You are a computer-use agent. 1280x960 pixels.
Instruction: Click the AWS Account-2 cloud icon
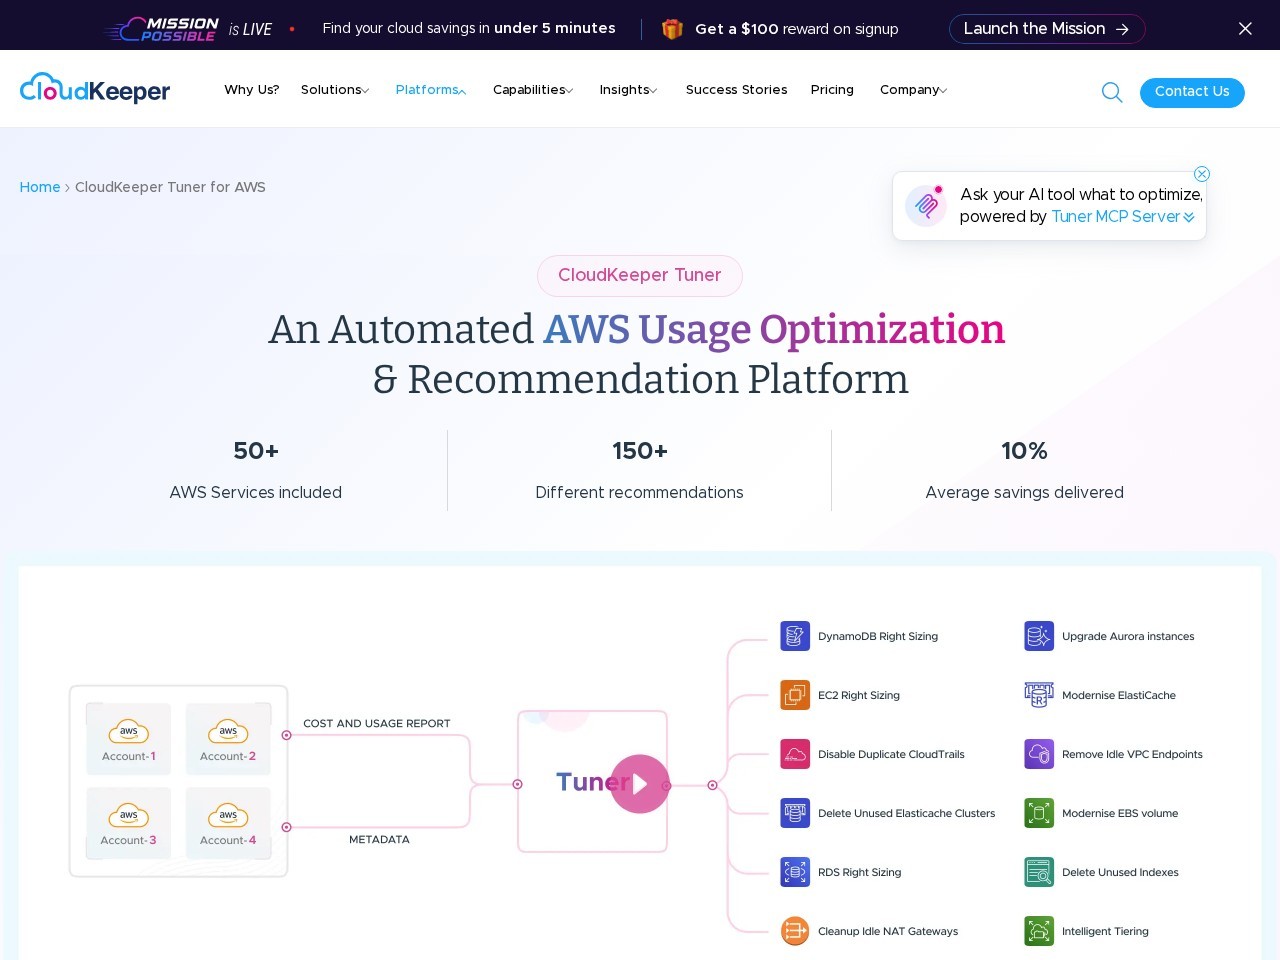tap(228, 732)
